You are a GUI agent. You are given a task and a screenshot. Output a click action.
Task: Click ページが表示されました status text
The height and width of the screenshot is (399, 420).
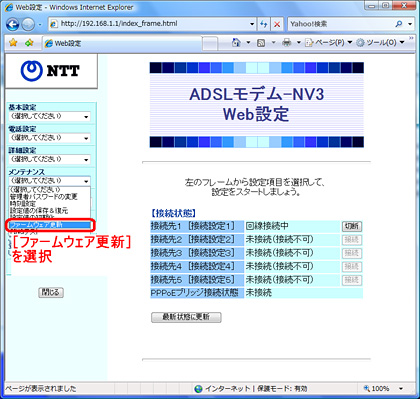click(x=40, y=389)
